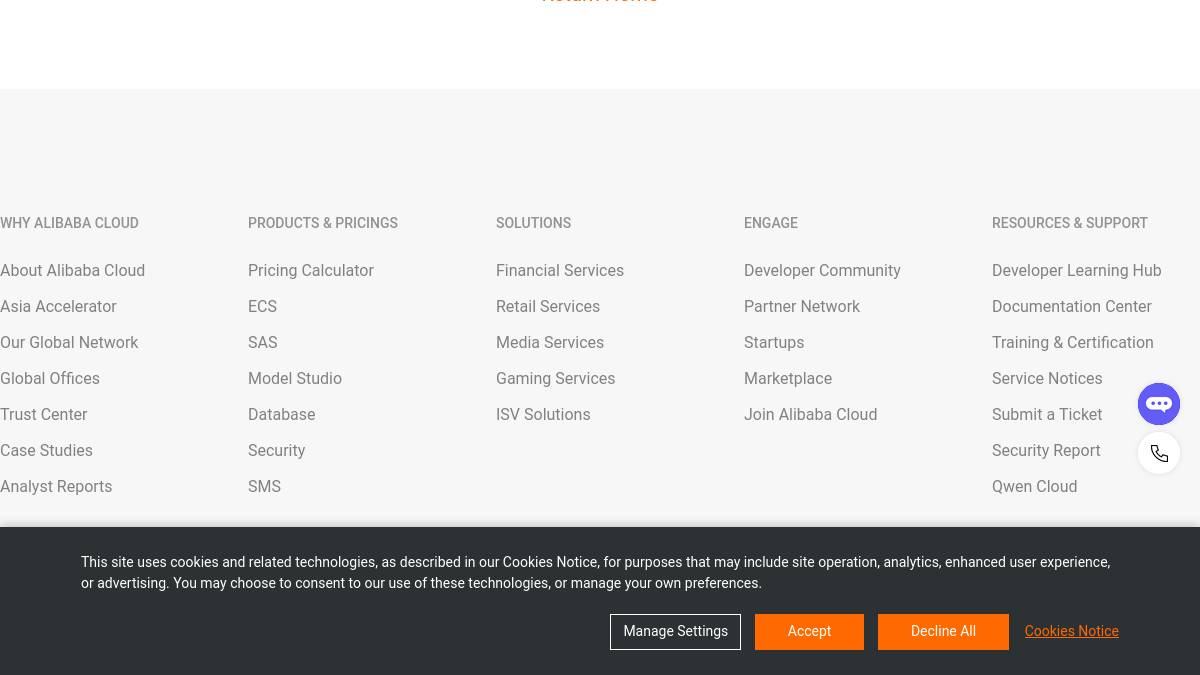Open Manage Settings for cookies
The image size is (1200, 675).
[675, 631]
